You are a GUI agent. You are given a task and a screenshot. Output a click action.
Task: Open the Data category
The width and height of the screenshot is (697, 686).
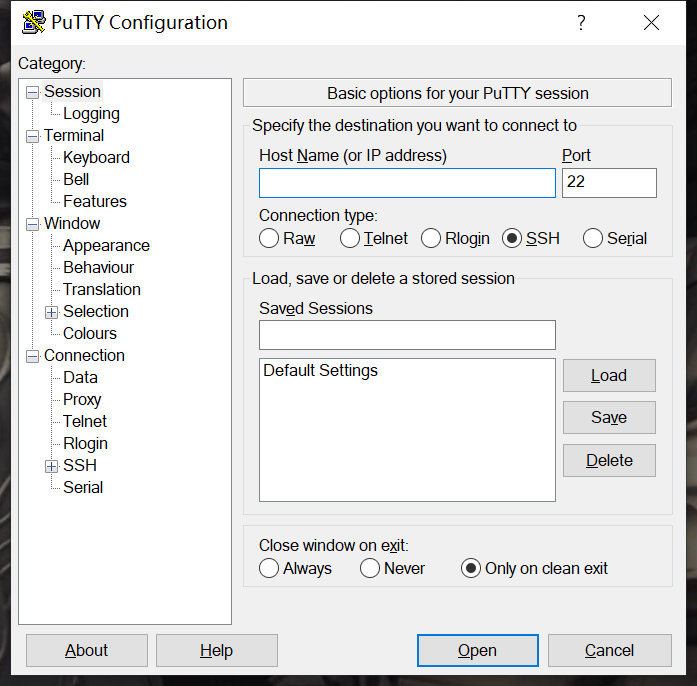80,377
